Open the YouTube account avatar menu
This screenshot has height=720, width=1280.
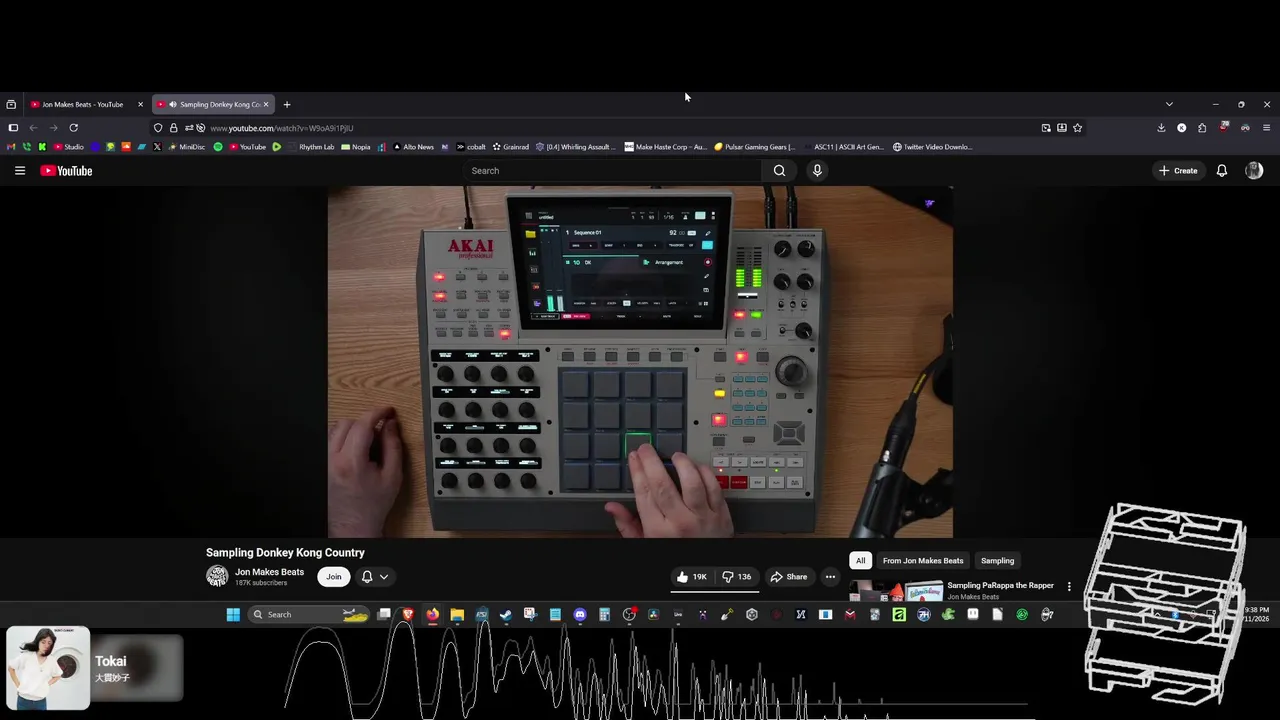click(x=1254, y=171)
